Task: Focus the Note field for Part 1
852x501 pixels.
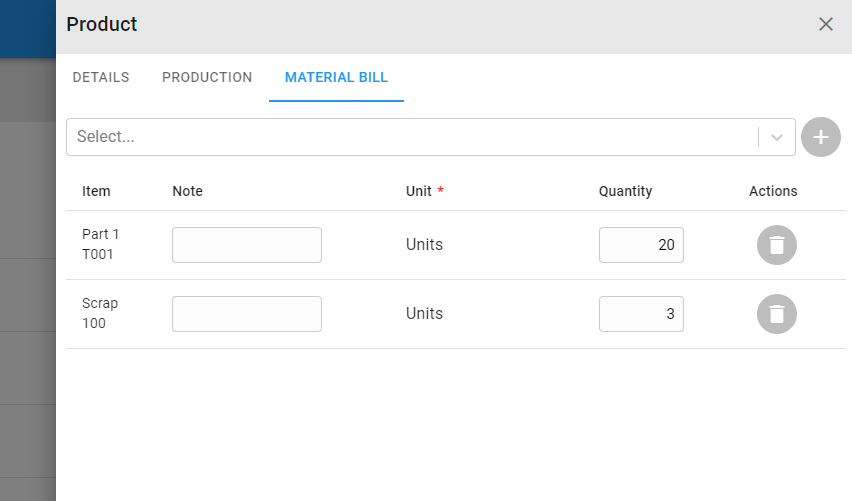Action: pos(247,245)
